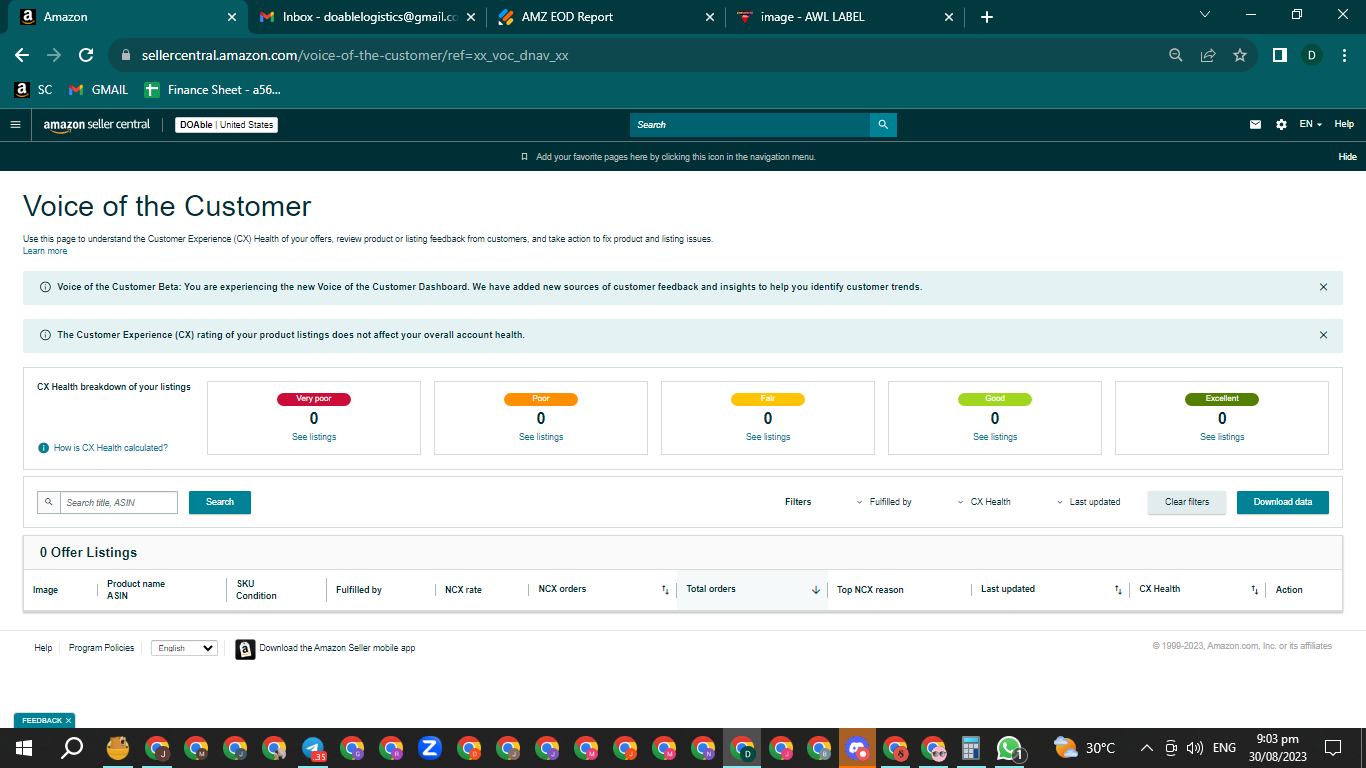
Task: See listings under Very poor
Action: (x=314, y=437)
